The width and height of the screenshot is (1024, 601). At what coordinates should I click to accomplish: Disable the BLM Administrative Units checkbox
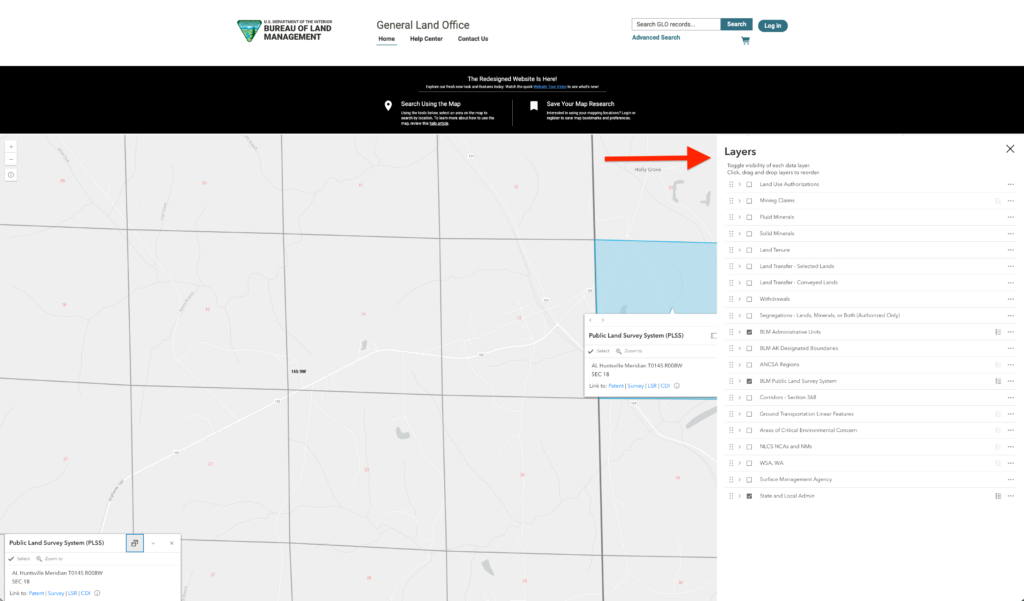click(x=749, y=332)
